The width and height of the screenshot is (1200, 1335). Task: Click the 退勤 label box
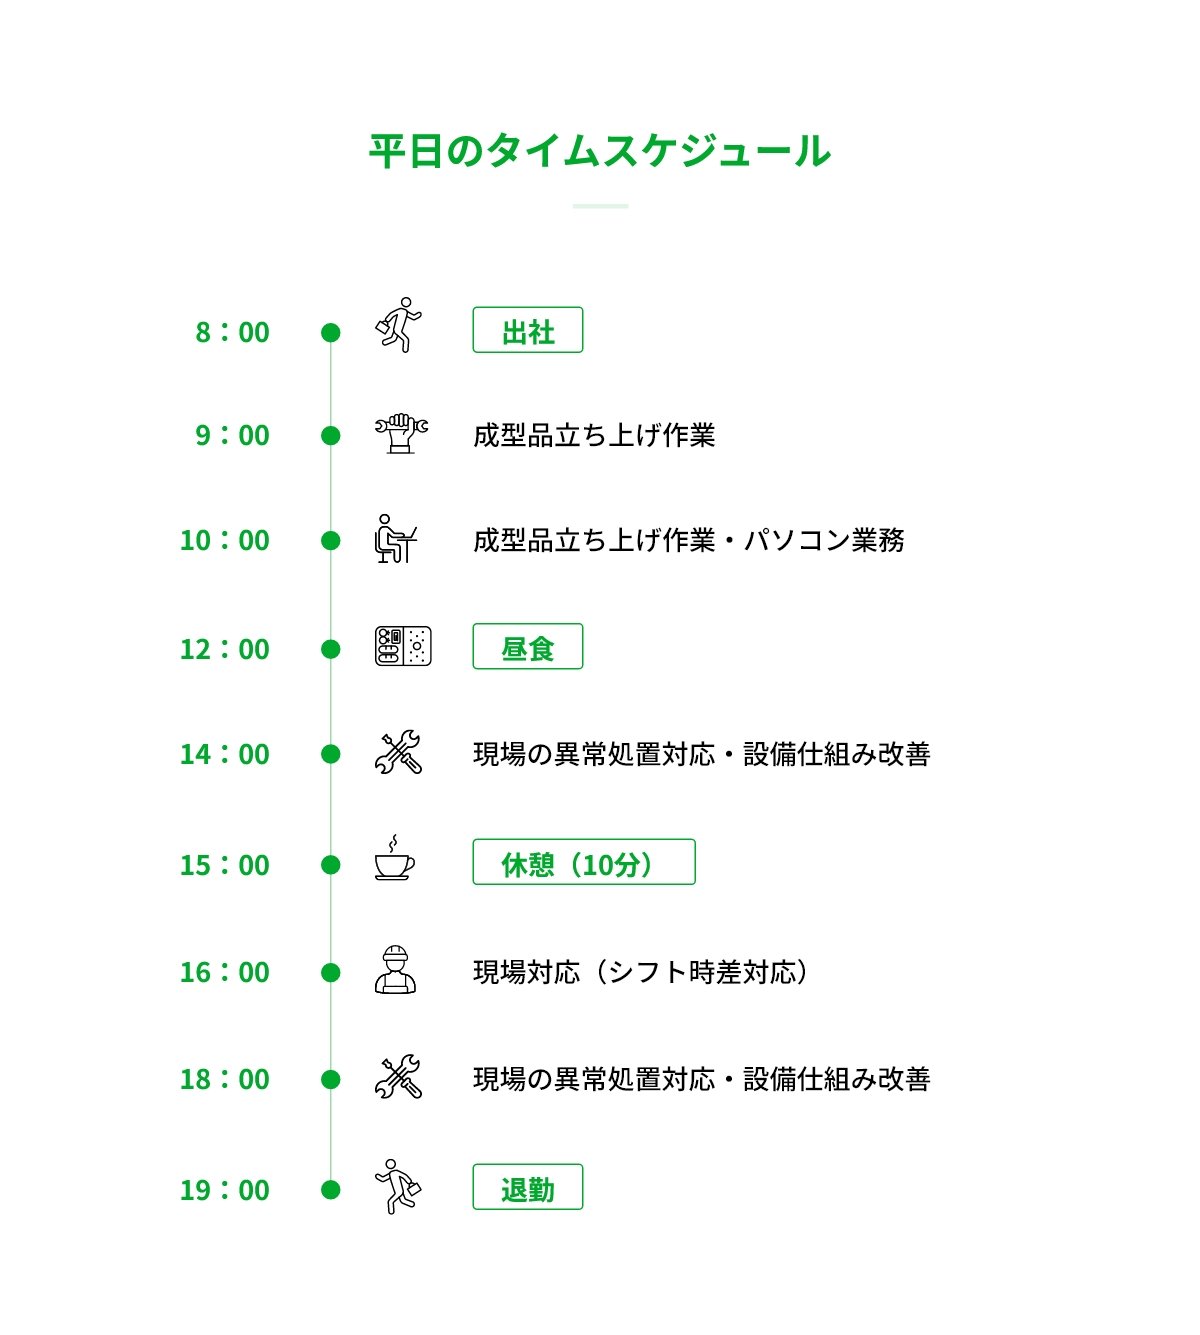tap(528, 1187)
